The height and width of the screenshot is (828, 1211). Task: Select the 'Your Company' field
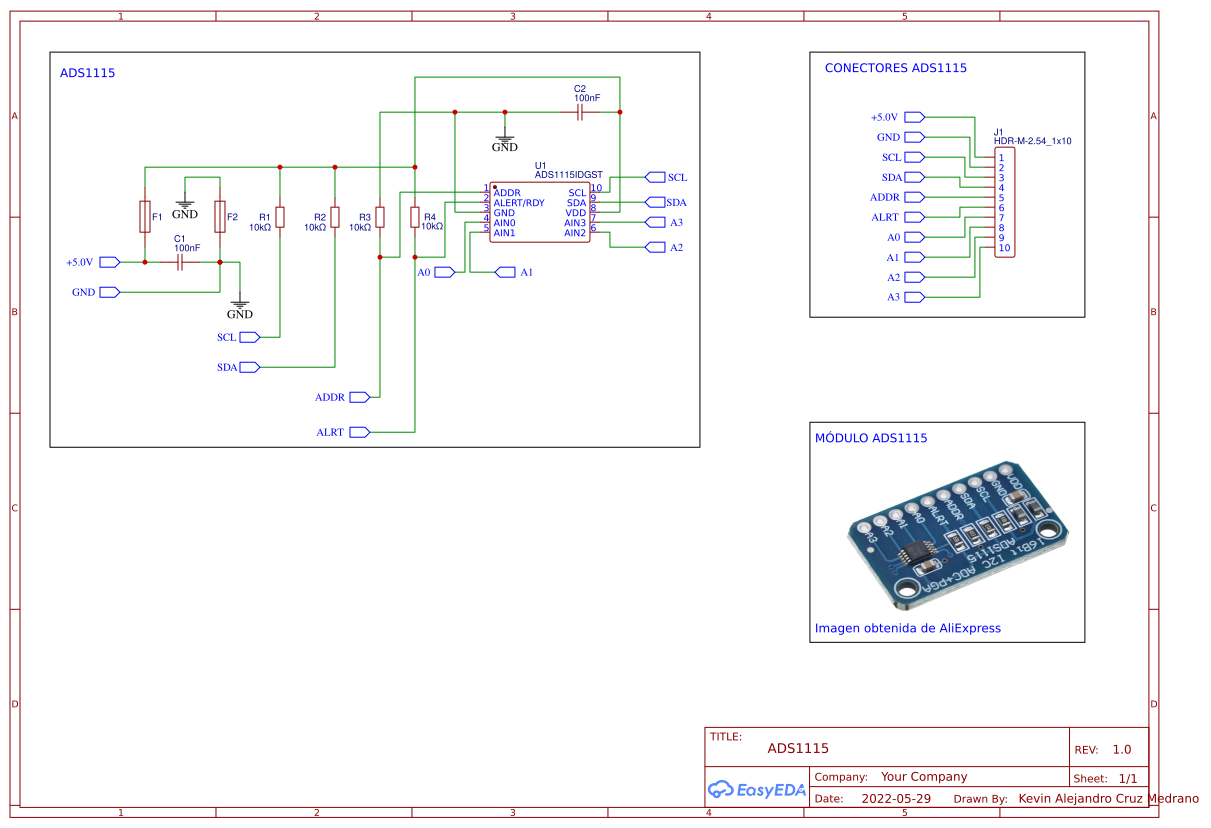click(x=924, y=776)
